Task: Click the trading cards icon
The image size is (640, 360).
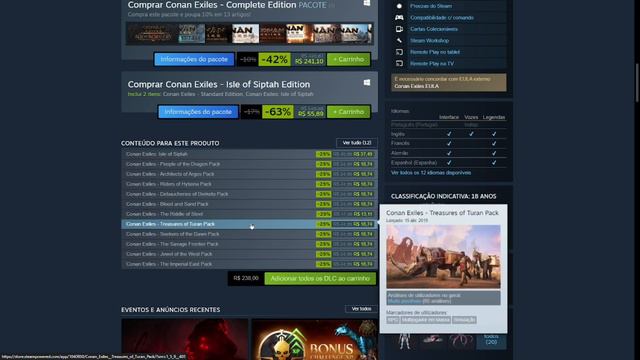Action: click(x=399, y=29)
